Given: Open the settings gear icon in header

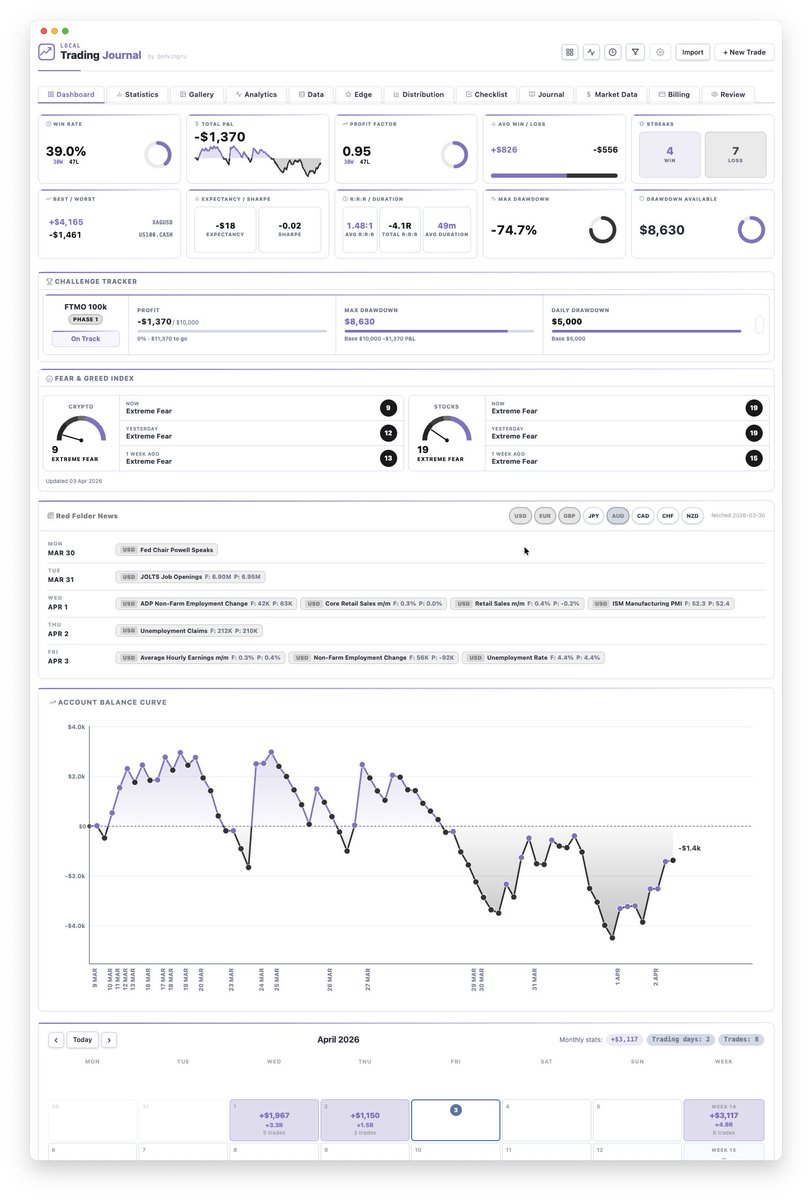Looking at the screenshot, I should pyautogui.click(x=660, y=52).
